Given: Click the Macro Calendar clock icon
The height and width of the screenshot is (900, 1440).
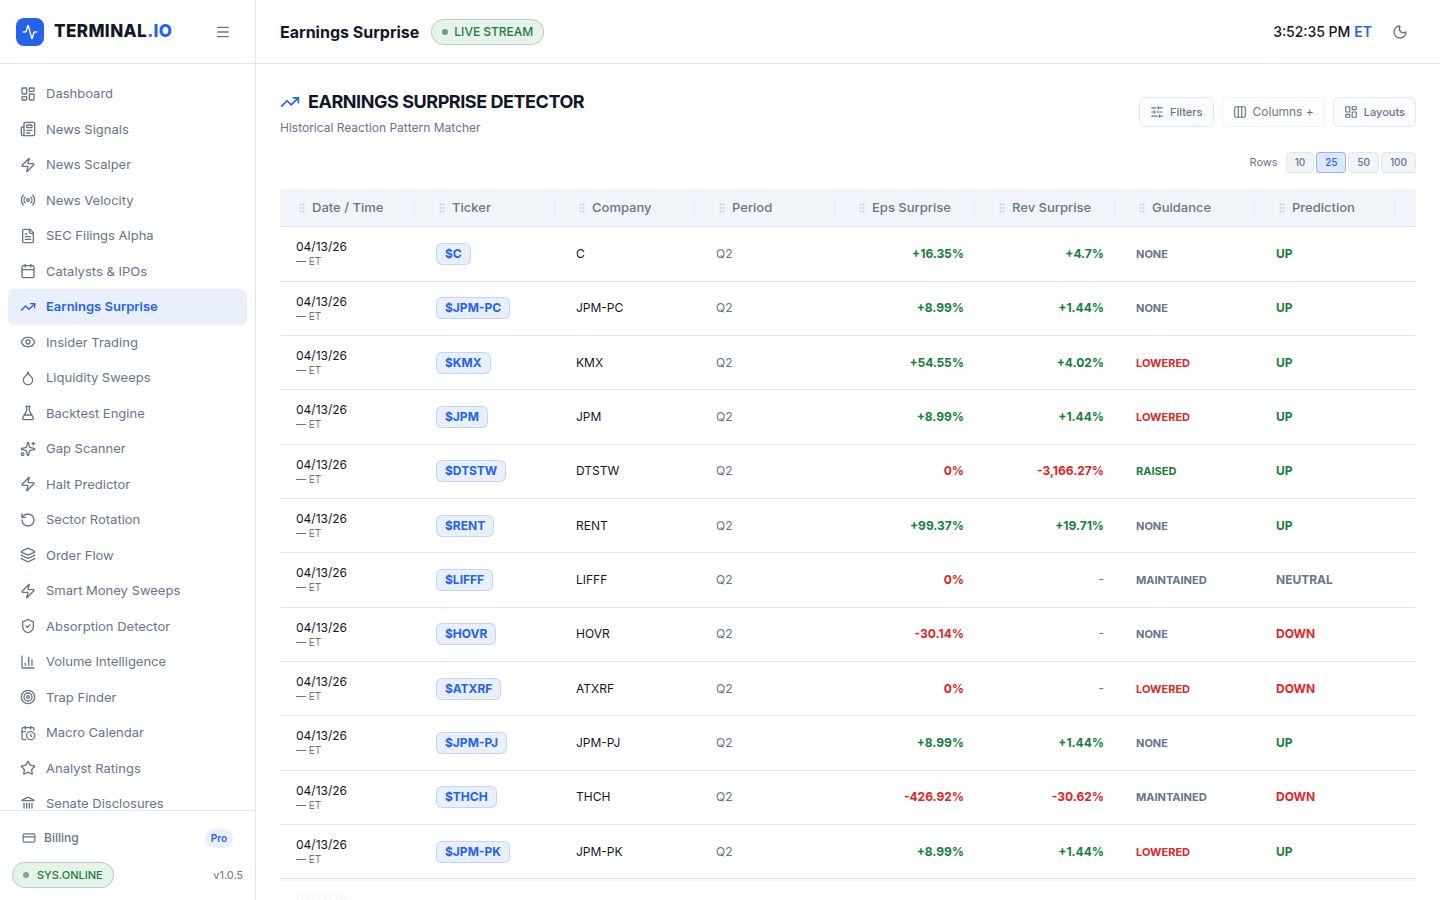Looking at the screenshot, I should (x=28, y=733).
